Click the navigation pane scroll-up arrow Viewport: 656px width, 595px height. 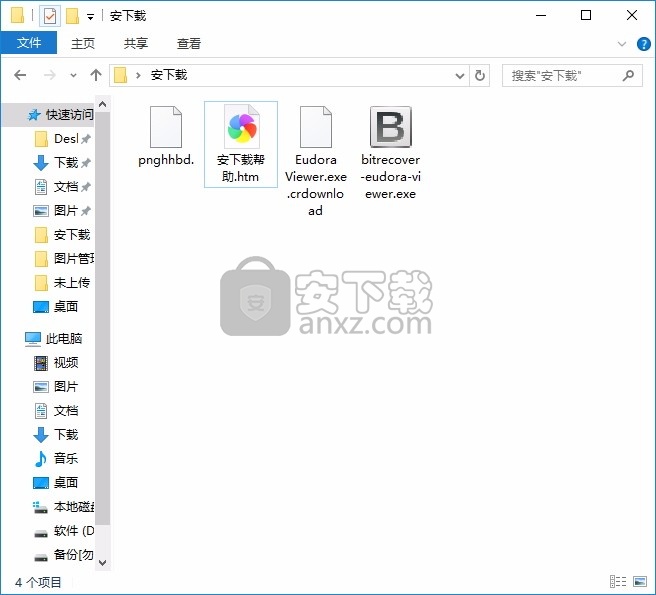pyautogui.click(x=102, y=104)
